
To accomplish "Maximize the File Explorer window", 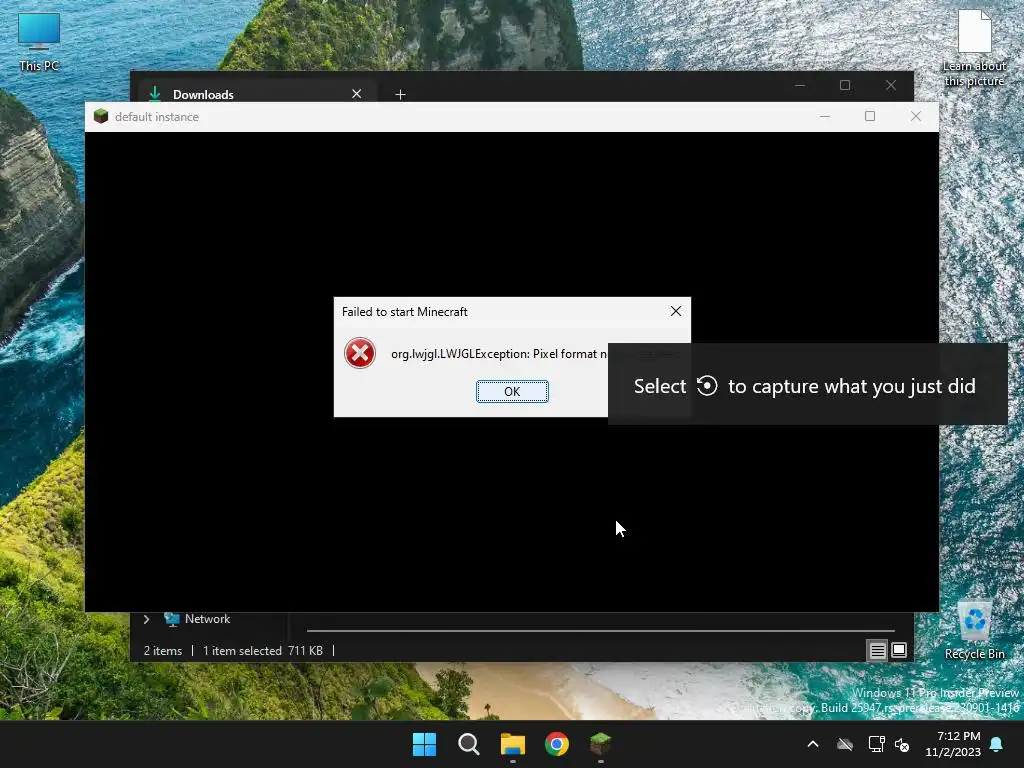I will [x=845, y=85].
